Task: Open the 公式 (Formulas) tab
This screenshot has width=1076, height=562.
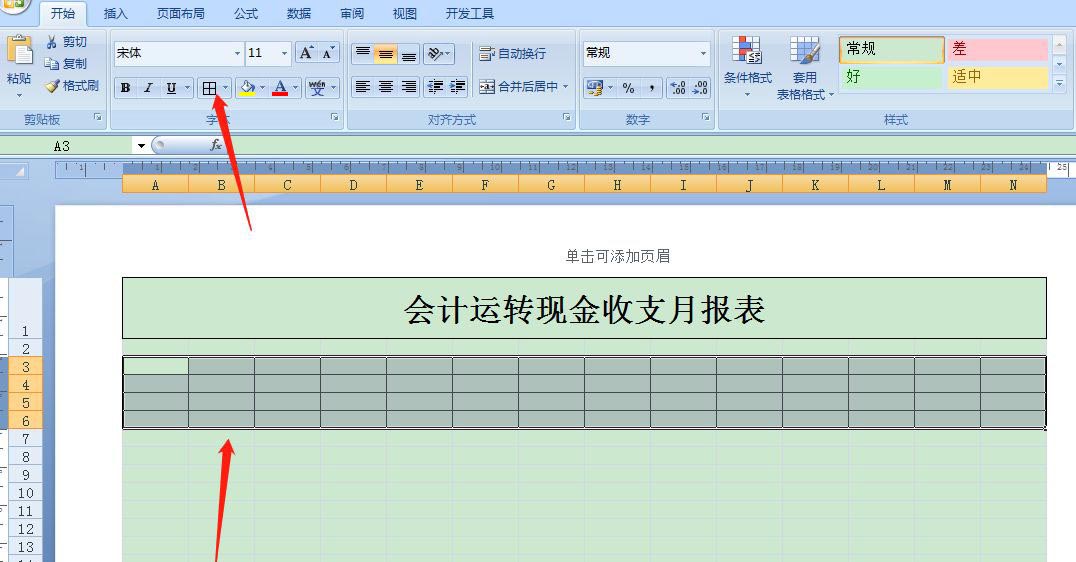Action: coord(246,13)
